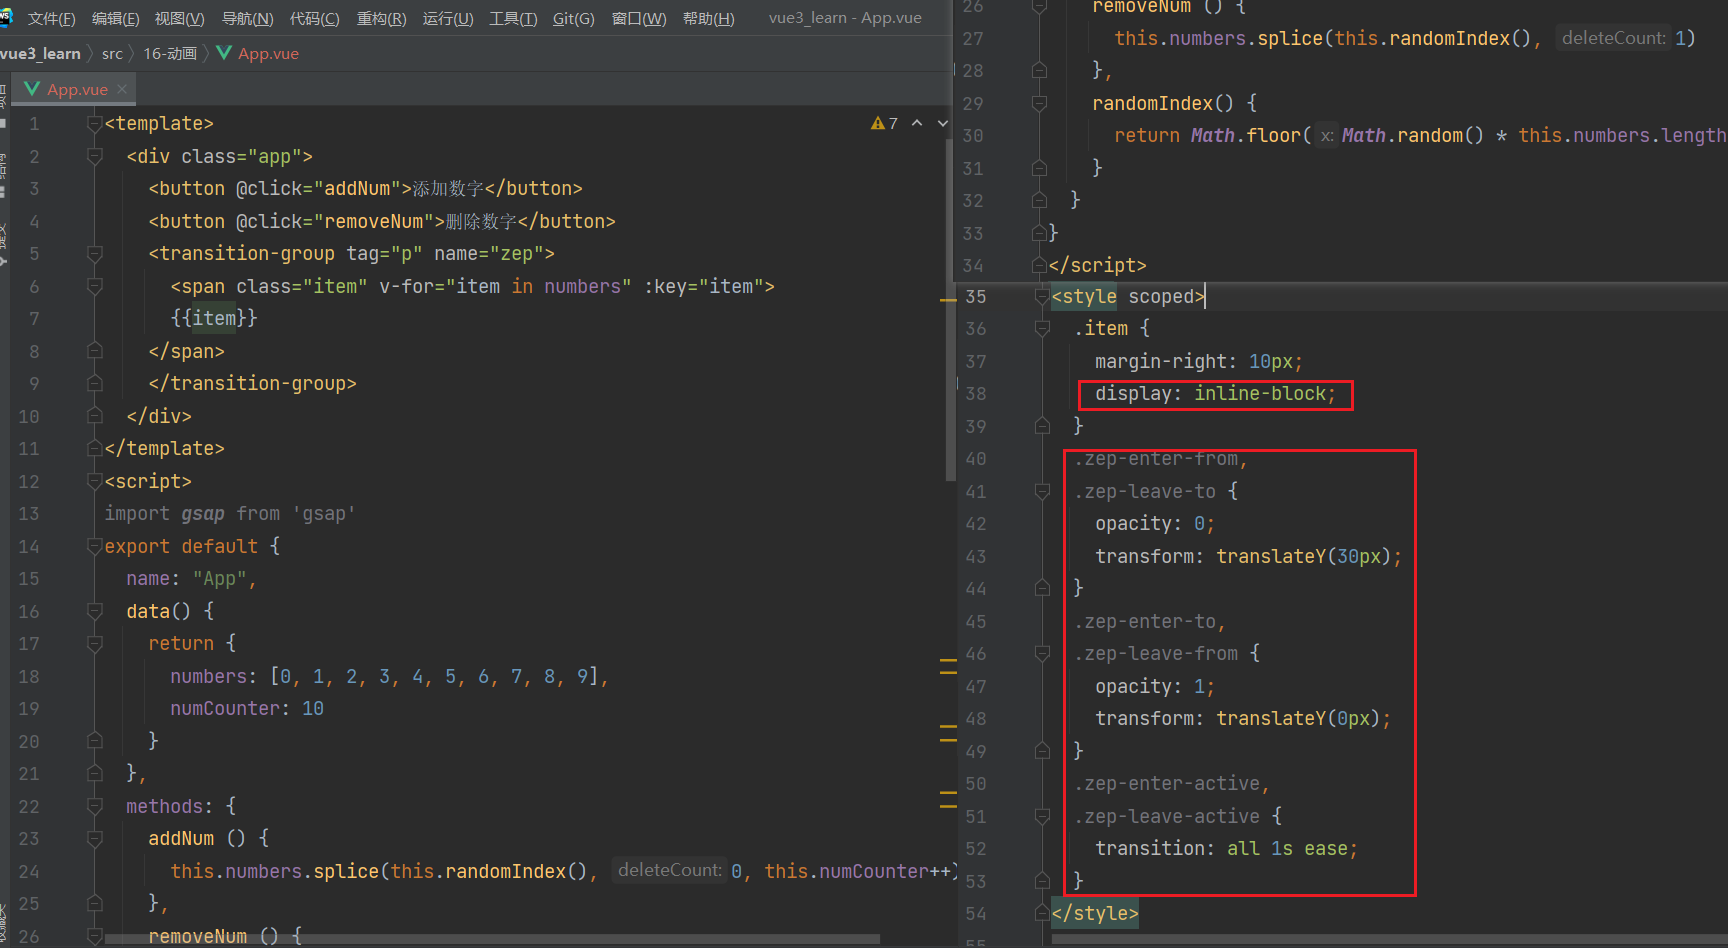
Task: Collapse the div class="app" block at line 2
Action: click(94, 156)
